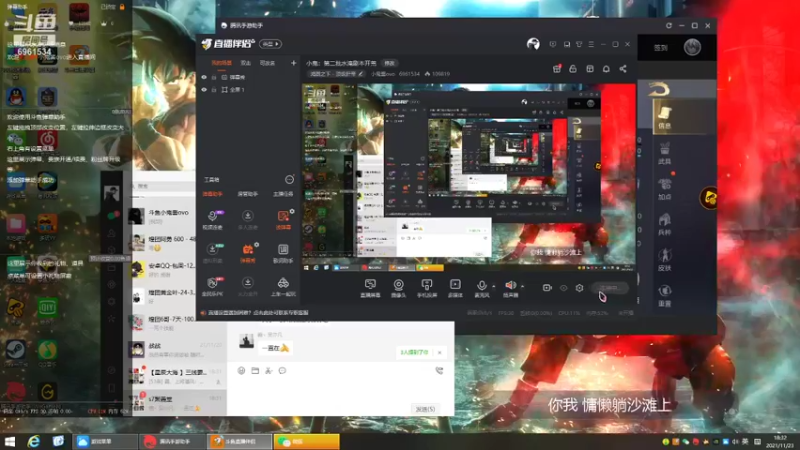Add a live screen capture source
Viewport: 800px width, 450px height.
coord(370,288)
